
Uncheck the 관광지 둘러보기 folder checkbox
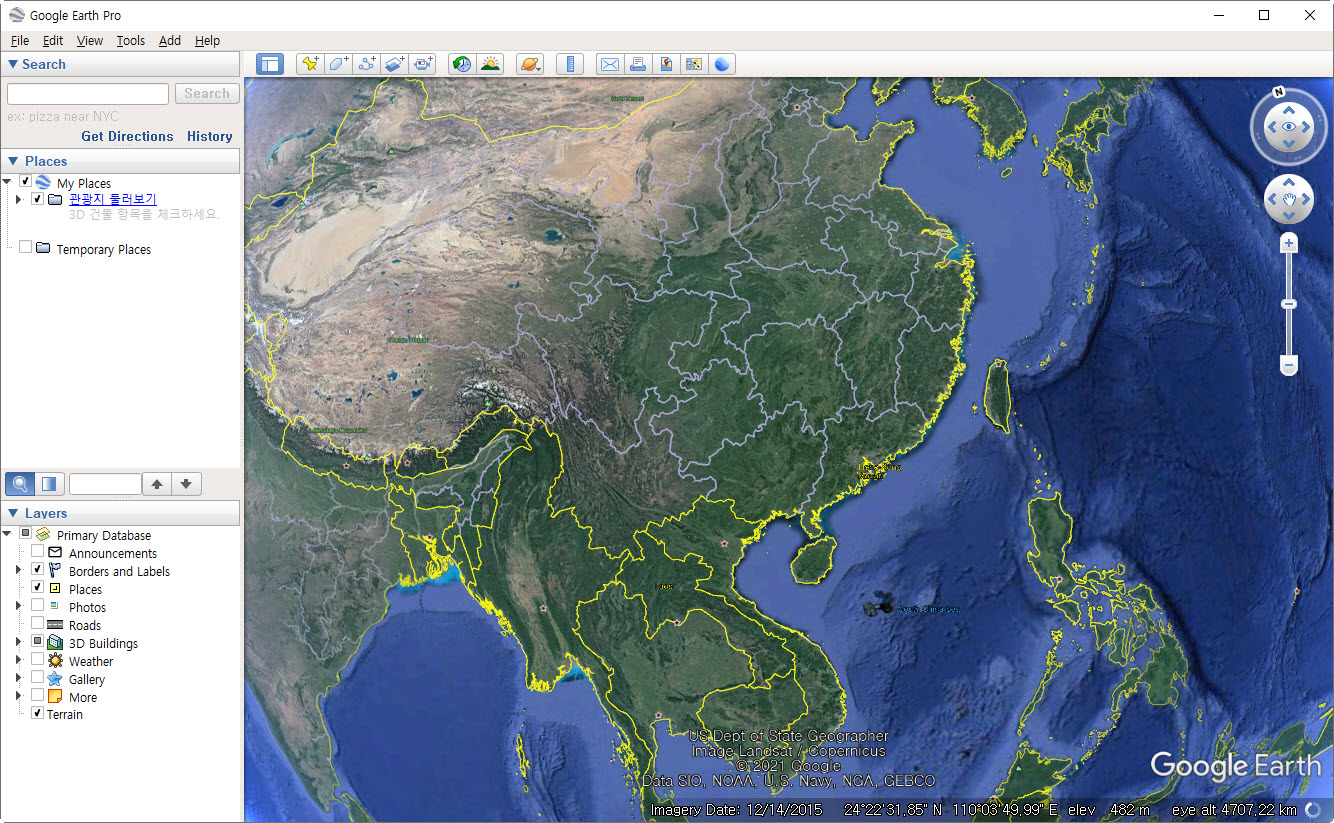[x=37, y=199]
